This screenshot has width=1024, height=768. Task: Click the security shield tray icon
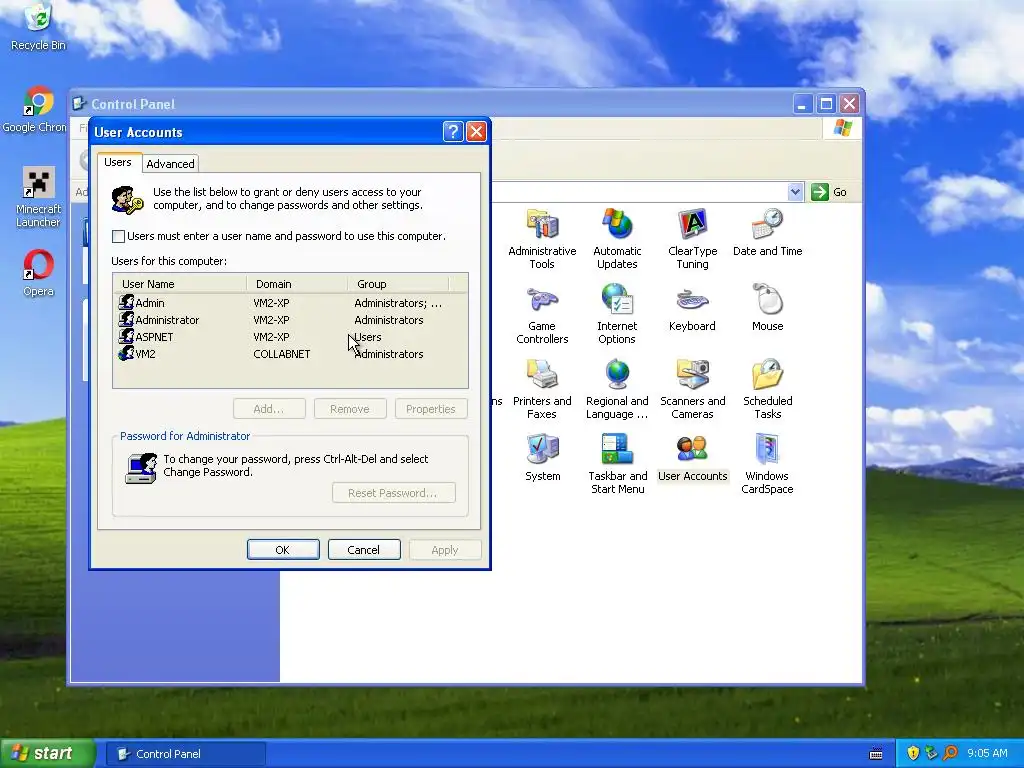click(912, 753)
